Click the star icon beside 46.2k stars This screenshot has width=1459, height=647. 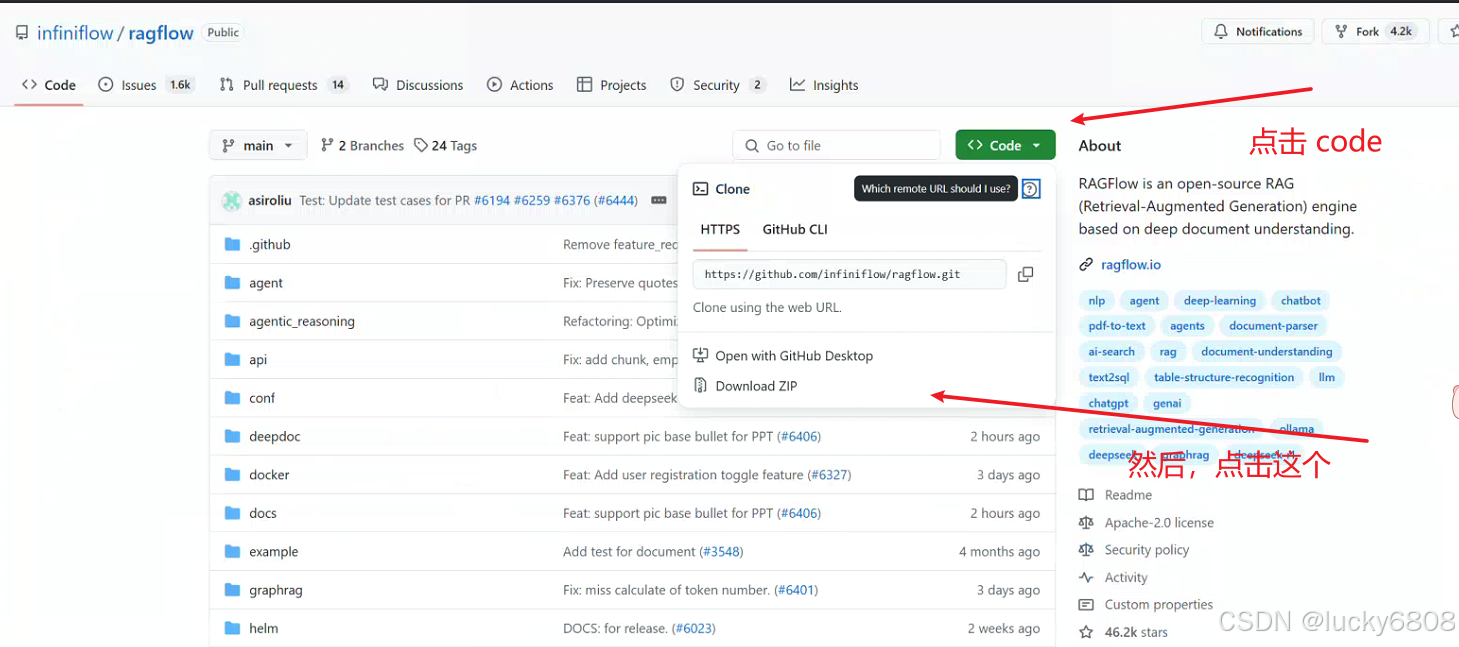(1086, 632)
